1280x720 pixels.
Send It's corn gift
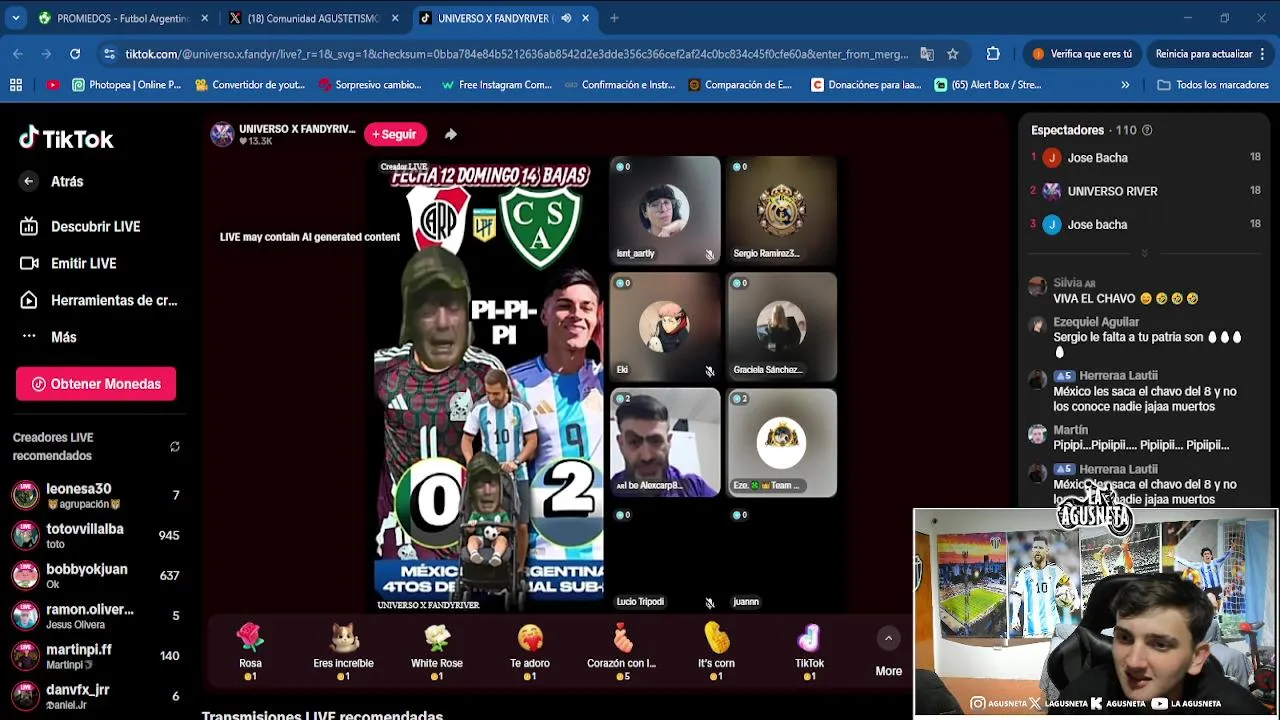tap(716, 651)
